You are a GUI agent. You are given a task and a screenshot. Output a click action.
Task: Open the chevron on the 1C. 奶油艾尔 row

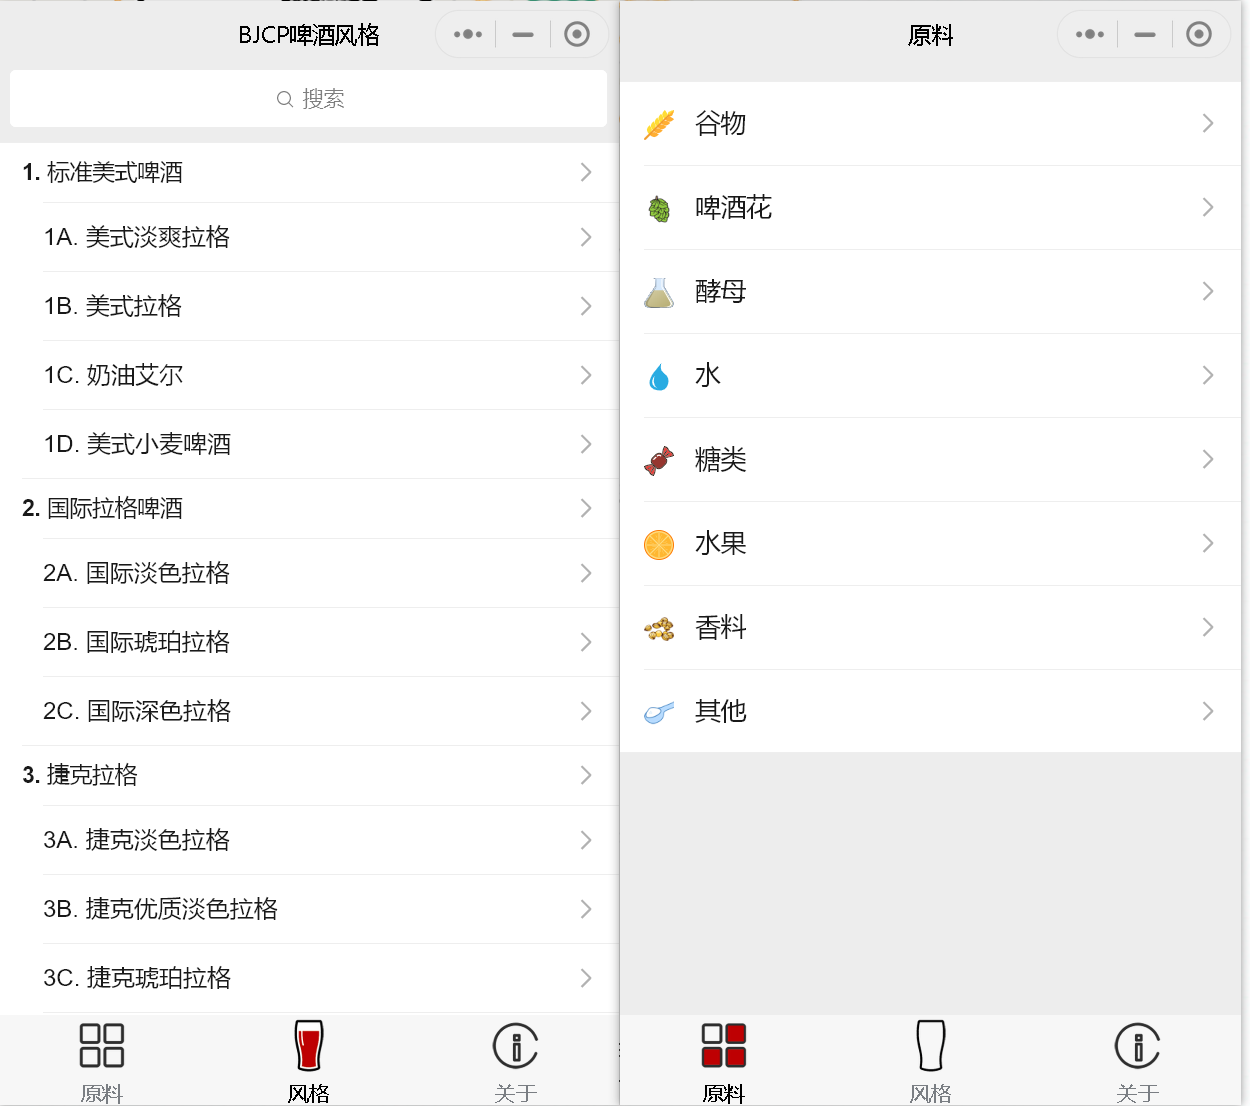586,375
